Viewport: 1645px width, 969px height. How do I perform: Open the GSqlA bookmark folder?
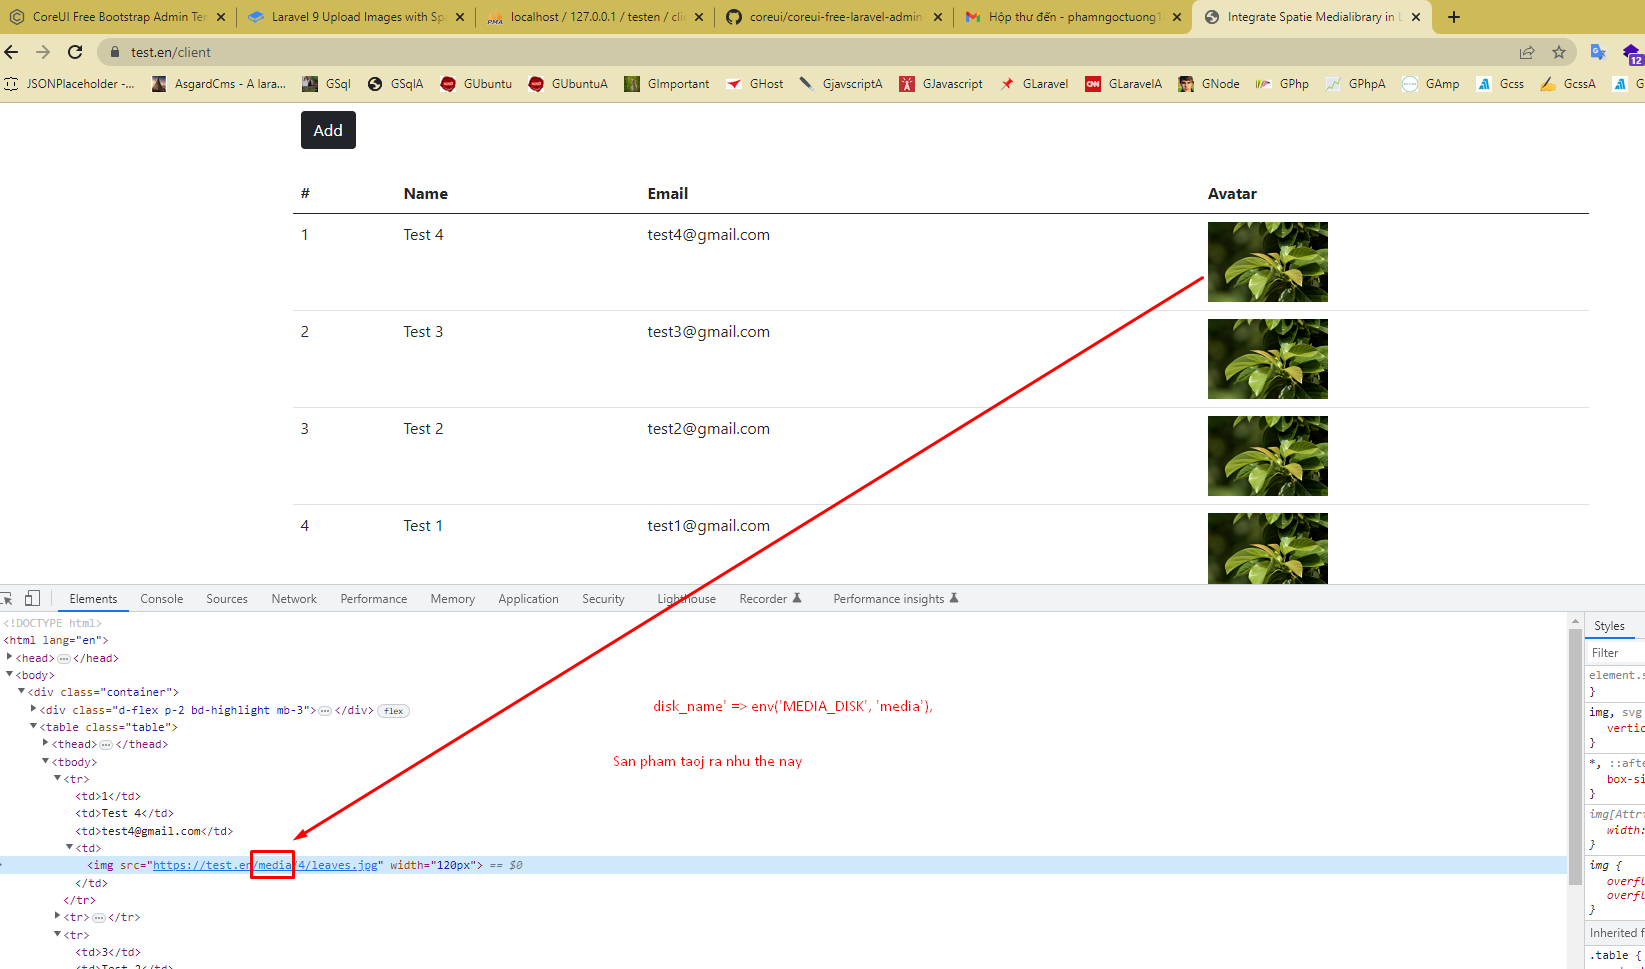[x=396, y=84]
